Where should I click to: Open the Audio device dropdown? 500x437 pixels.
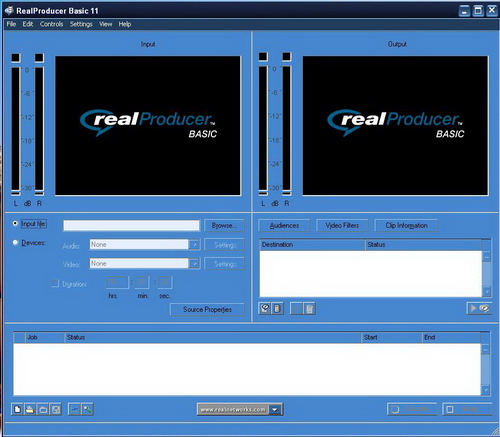(194, 245)
